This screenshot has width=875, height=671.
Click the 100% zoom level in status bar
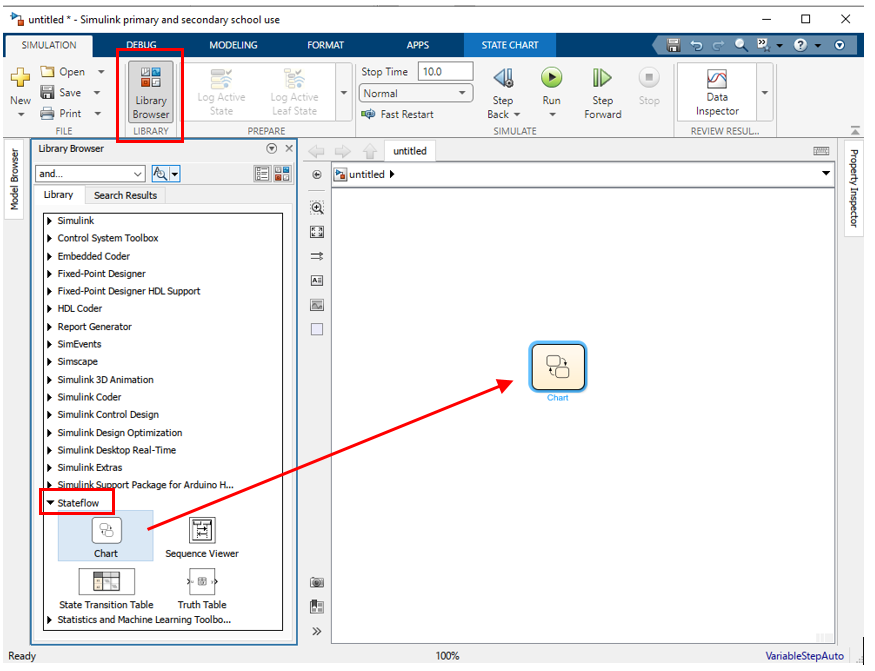tap(448, 656)
